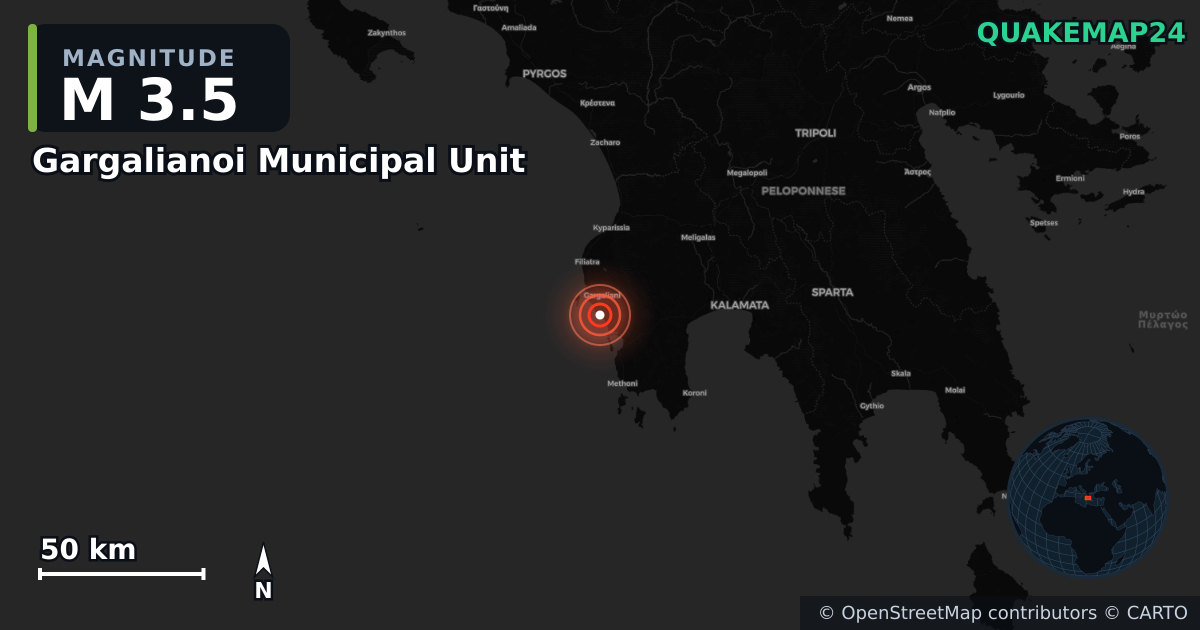Click the 50 km scale bar
This screenshot has height=630, width=1200.
122,560
